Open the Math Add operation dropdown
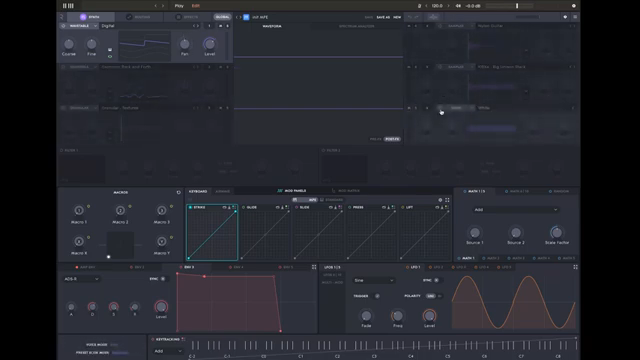Screen dimensions: 640x360 click(x=516, y=209)
